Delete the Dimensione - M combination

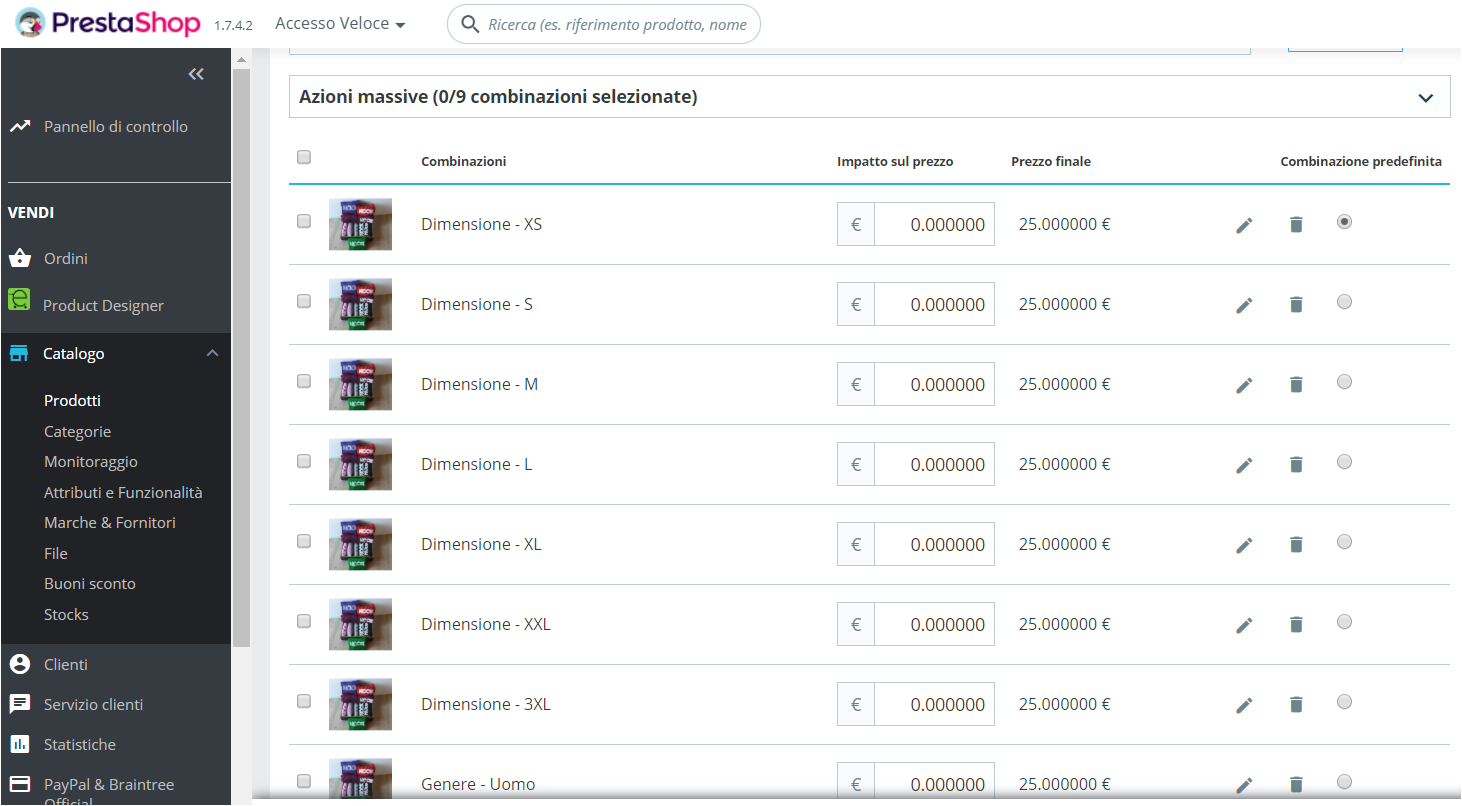tap(1296, 385)
